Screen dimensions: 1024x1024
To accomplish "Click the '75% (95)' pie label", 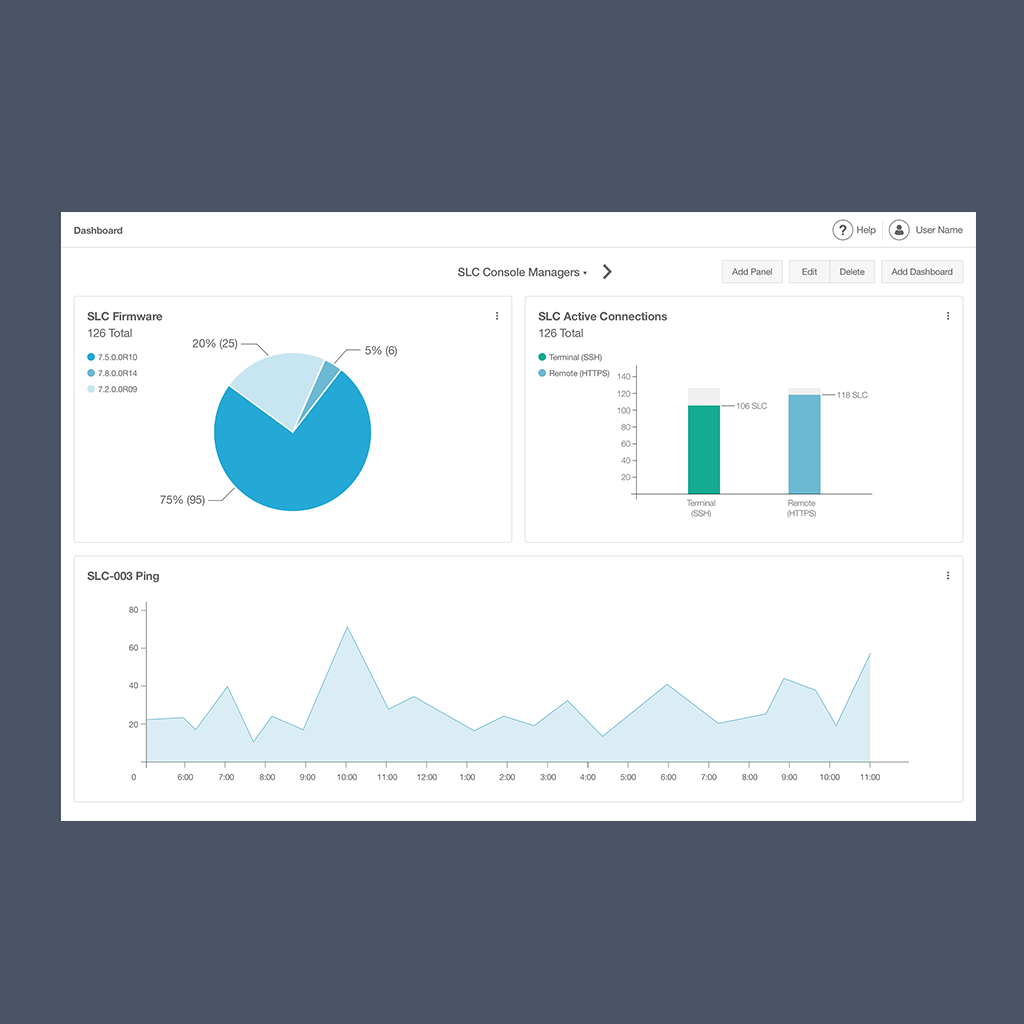I will (x=182, y=500).
